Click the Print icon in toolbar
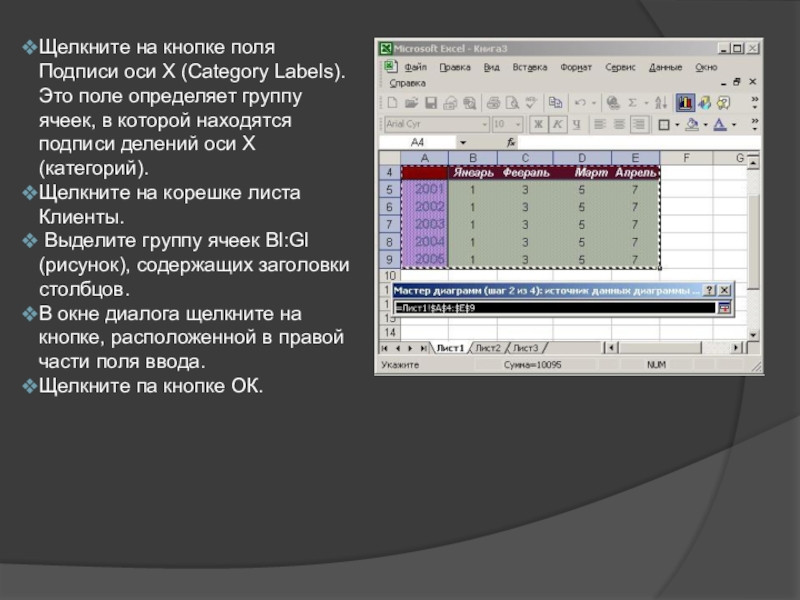The width and height of the screenshot is (800, 600). pyautogui.click(x=492, y=103)
